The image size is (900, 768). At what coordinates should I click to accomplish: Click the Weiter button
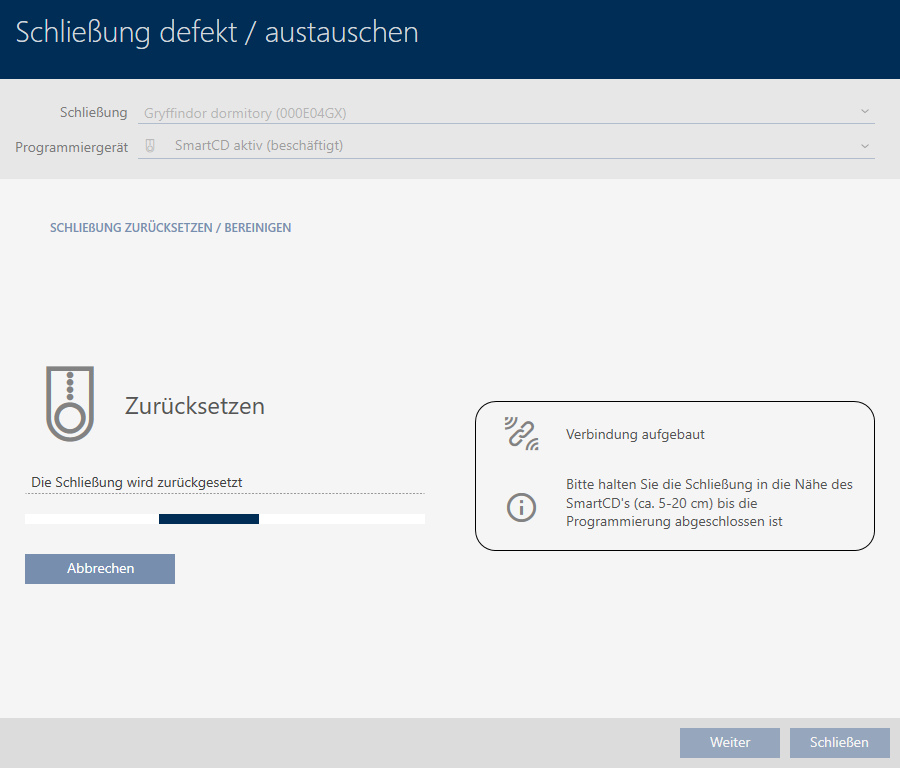[x=729, y=742]
